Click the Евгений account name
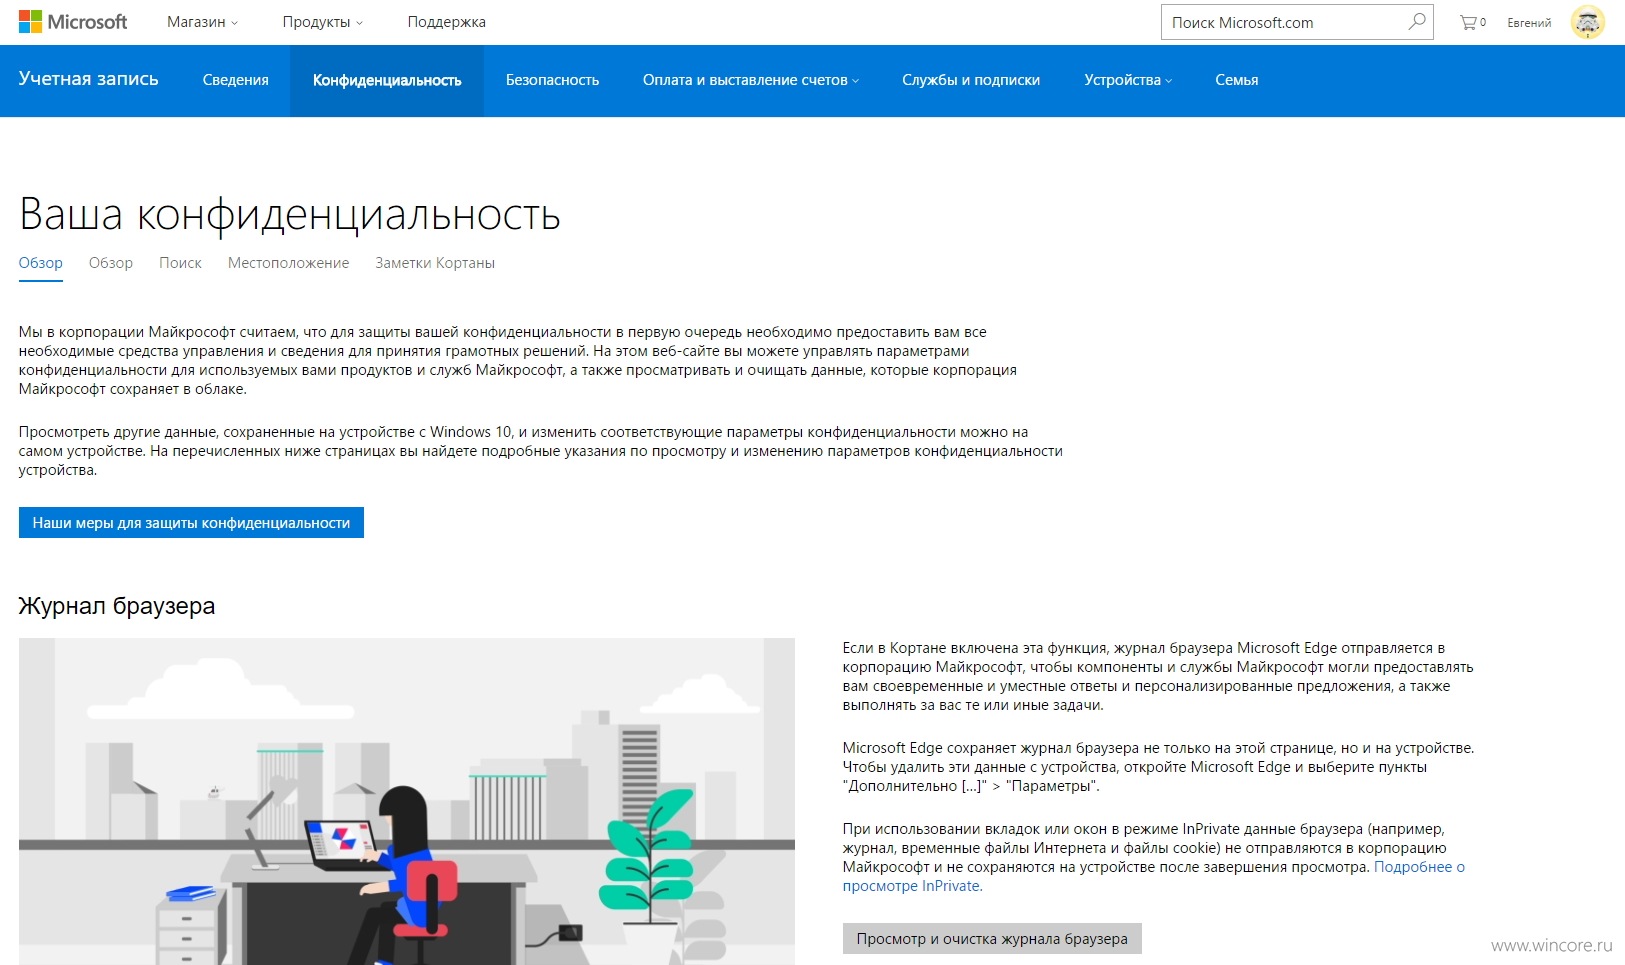Image resolution: width=1625 pixels, height=965 pixels. 1529,22
